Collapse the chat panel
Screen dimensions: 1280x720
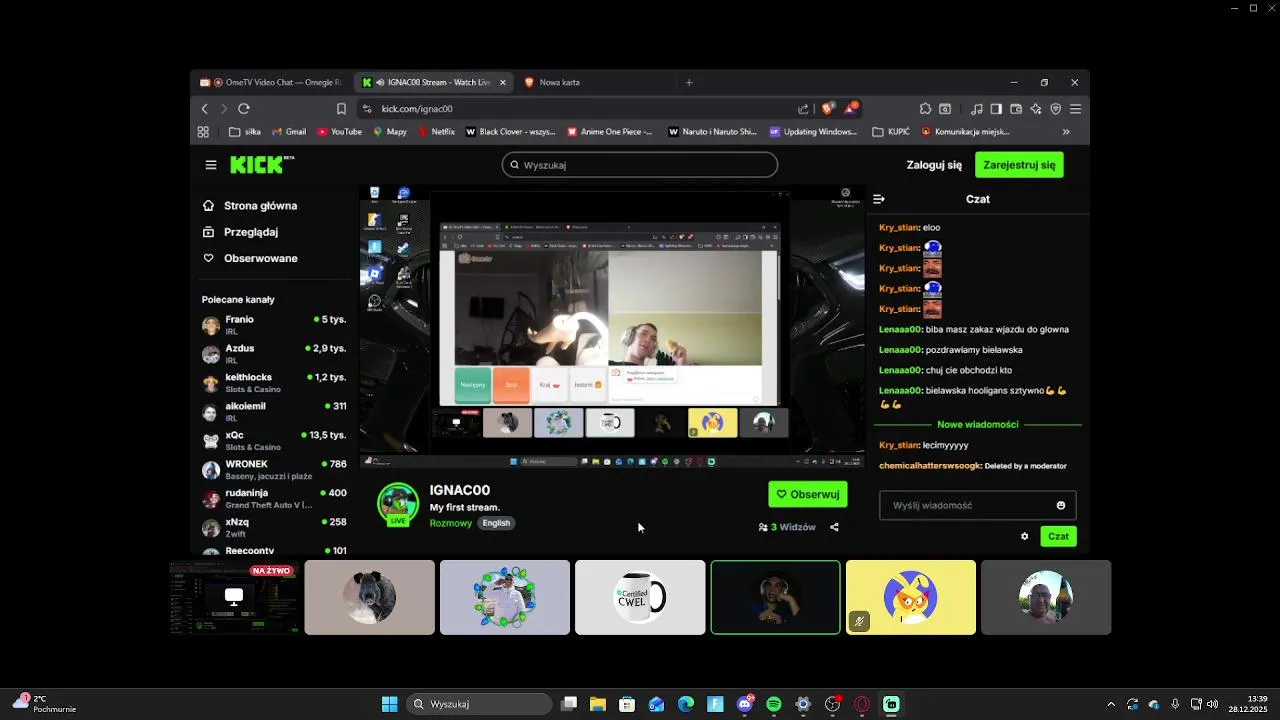pos(879,199)
